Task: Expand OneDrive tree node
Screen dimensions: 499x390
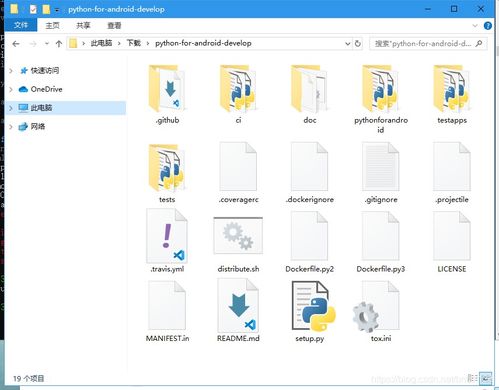Action: tap(11, 89)
